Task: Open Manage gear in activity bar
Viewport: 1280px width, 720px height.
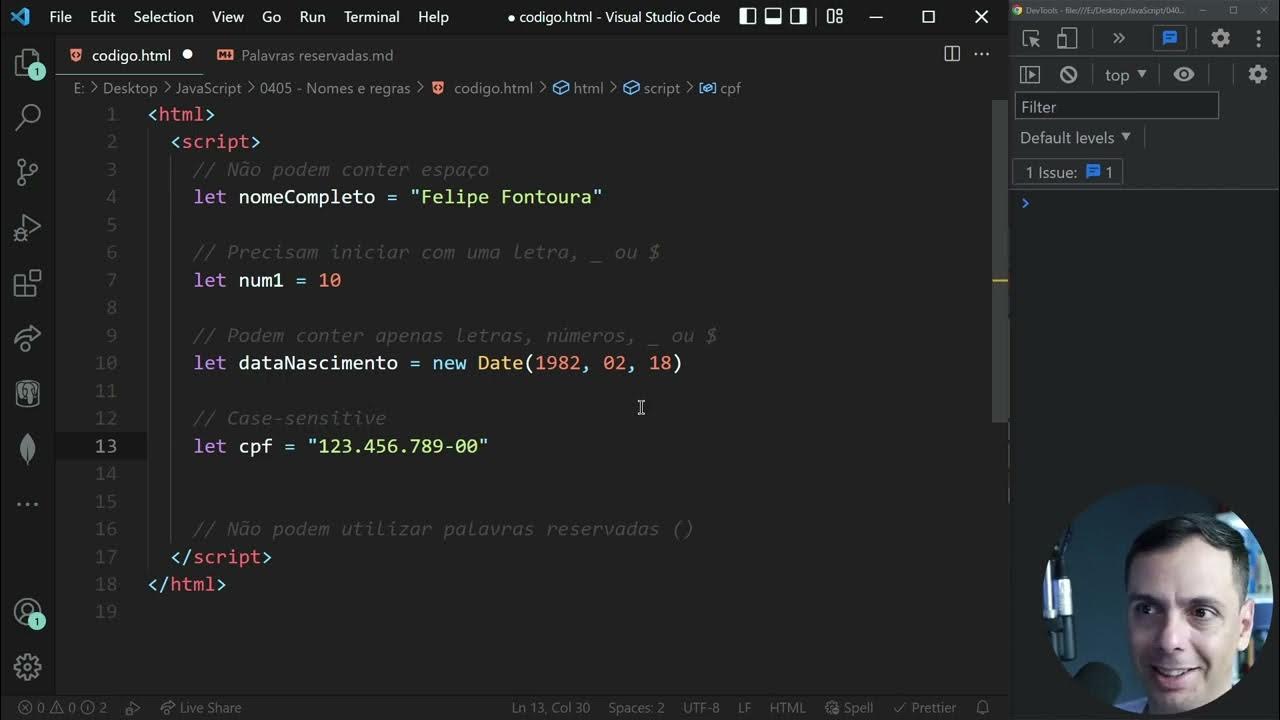Action: (28, 666)
